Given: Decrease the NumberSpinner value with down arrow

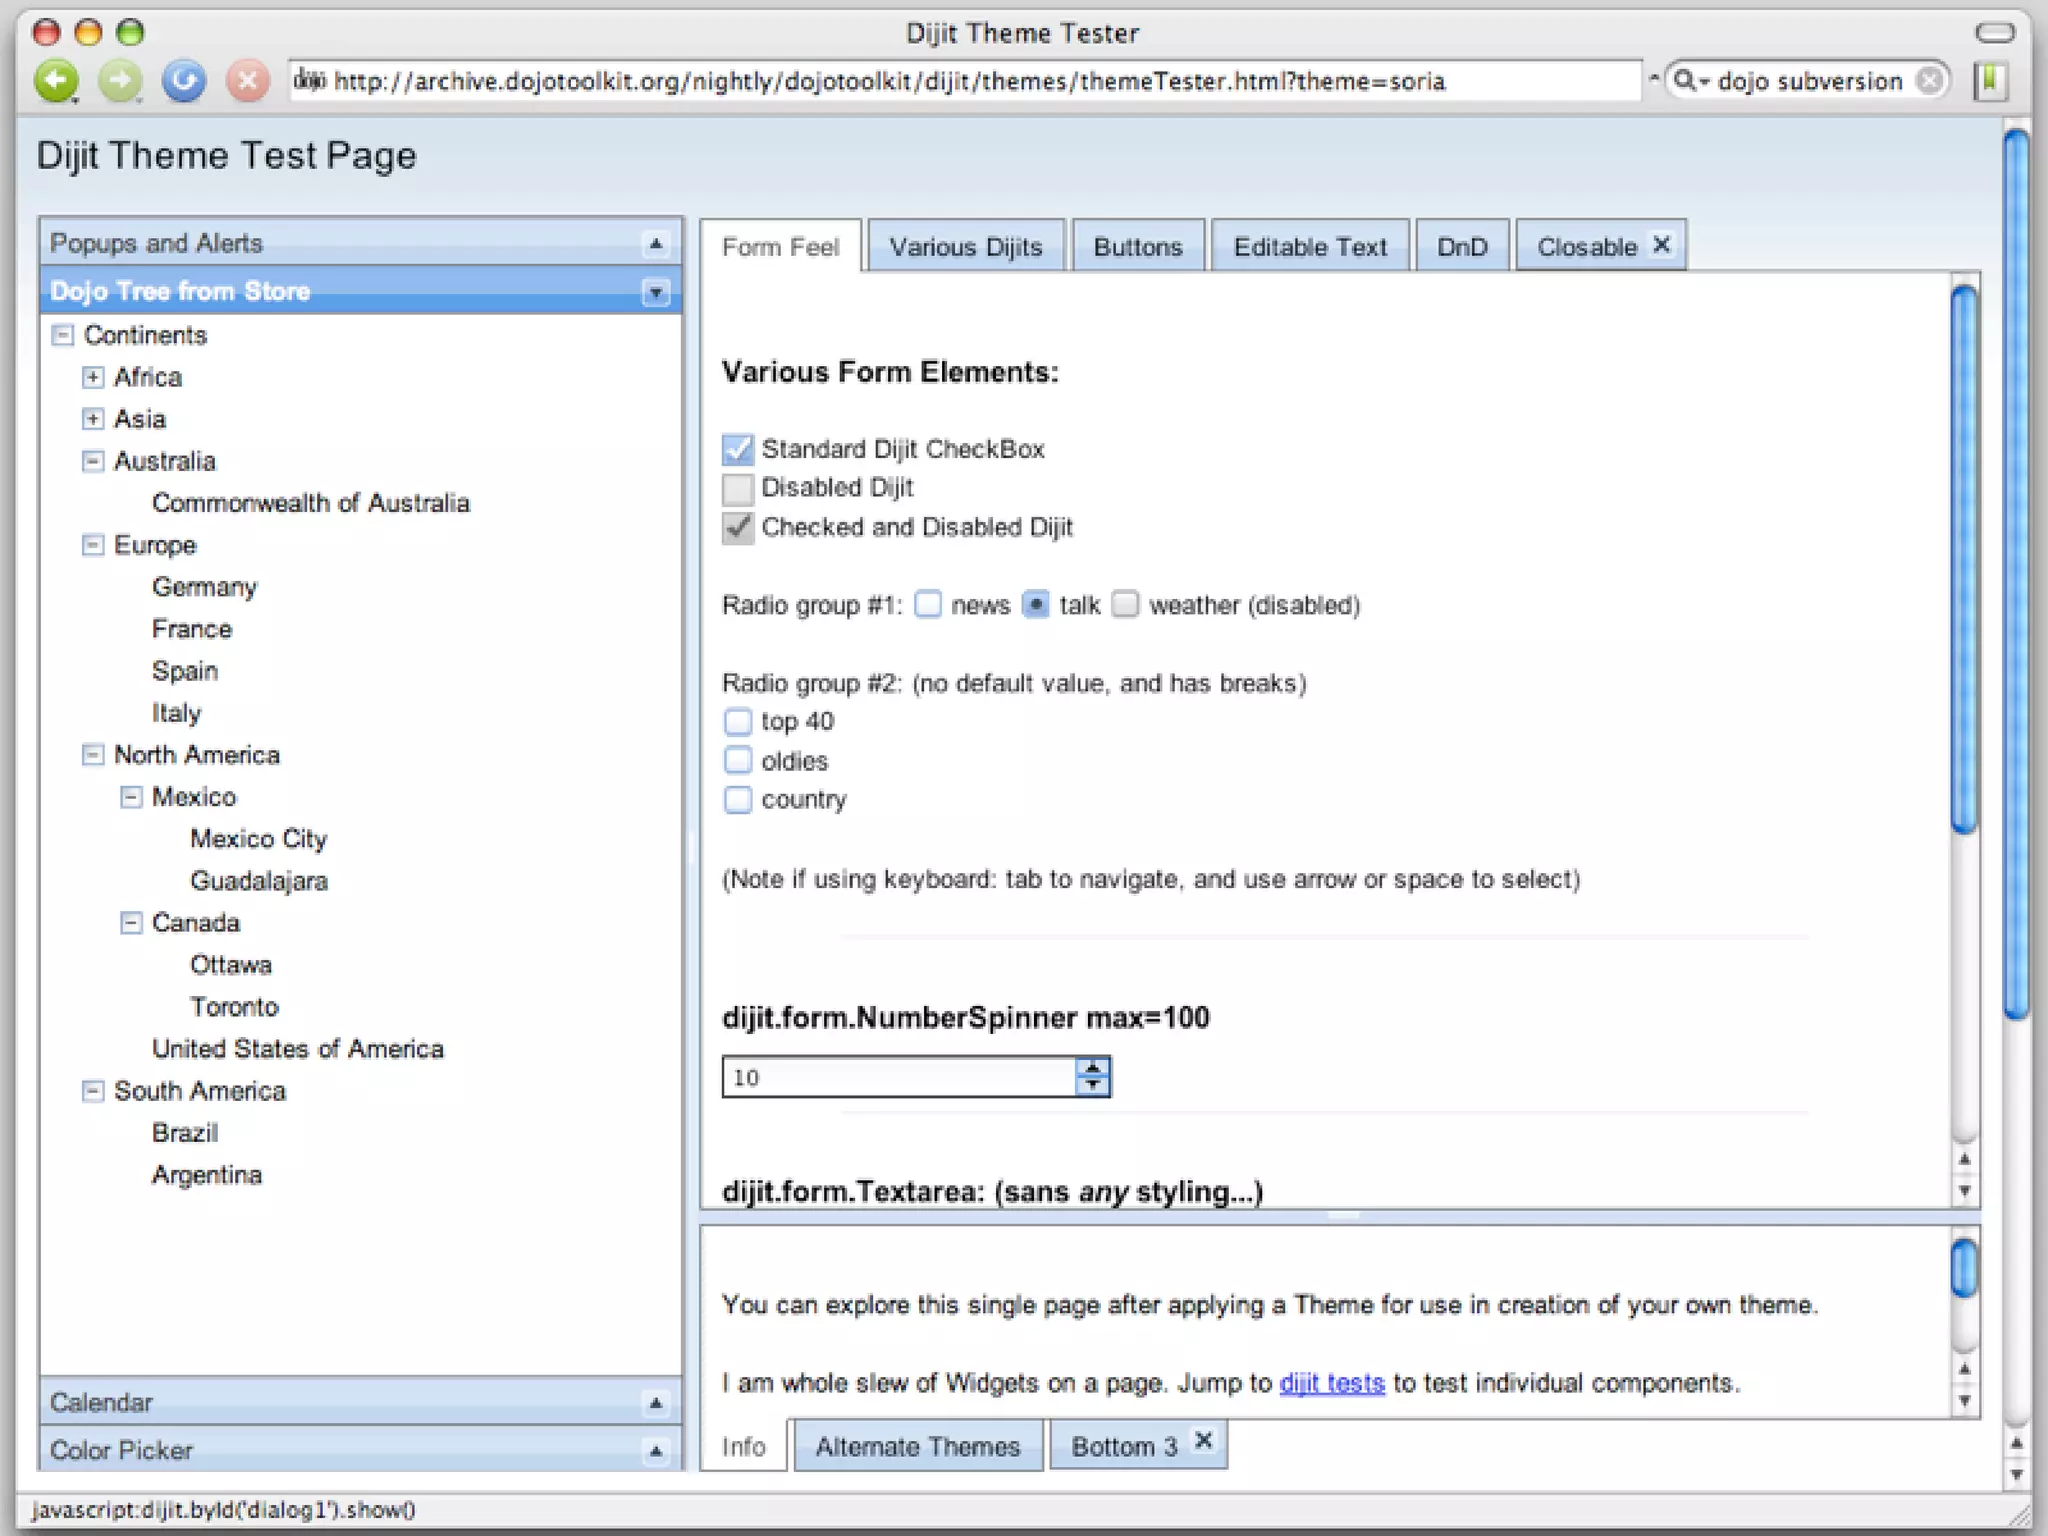Looking at the screenshot, I should click(1093, 1086).
